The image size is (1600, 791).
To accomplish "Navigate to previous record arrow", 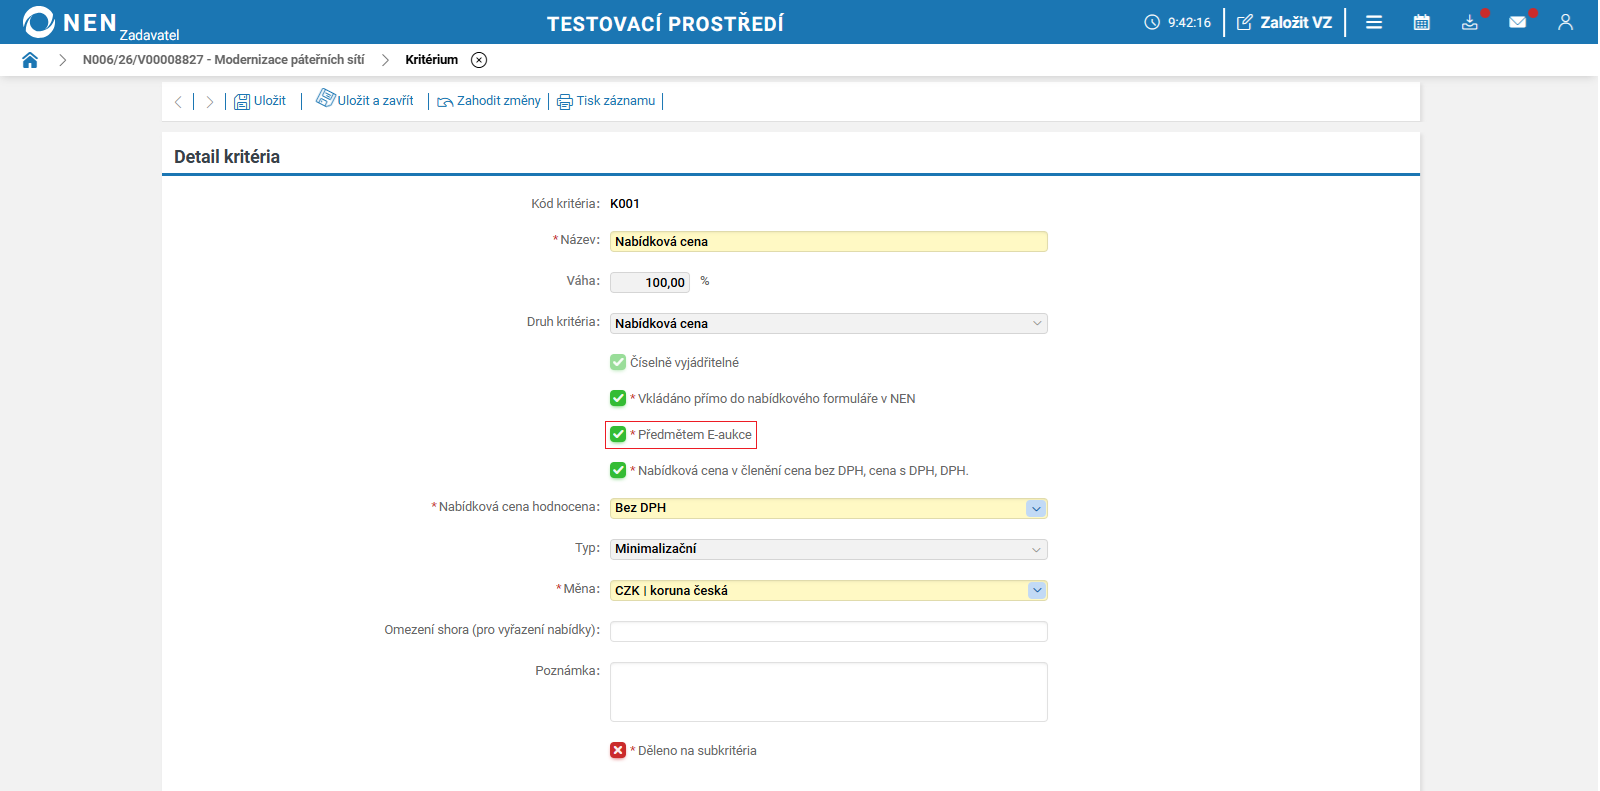I will coord(178,101).
